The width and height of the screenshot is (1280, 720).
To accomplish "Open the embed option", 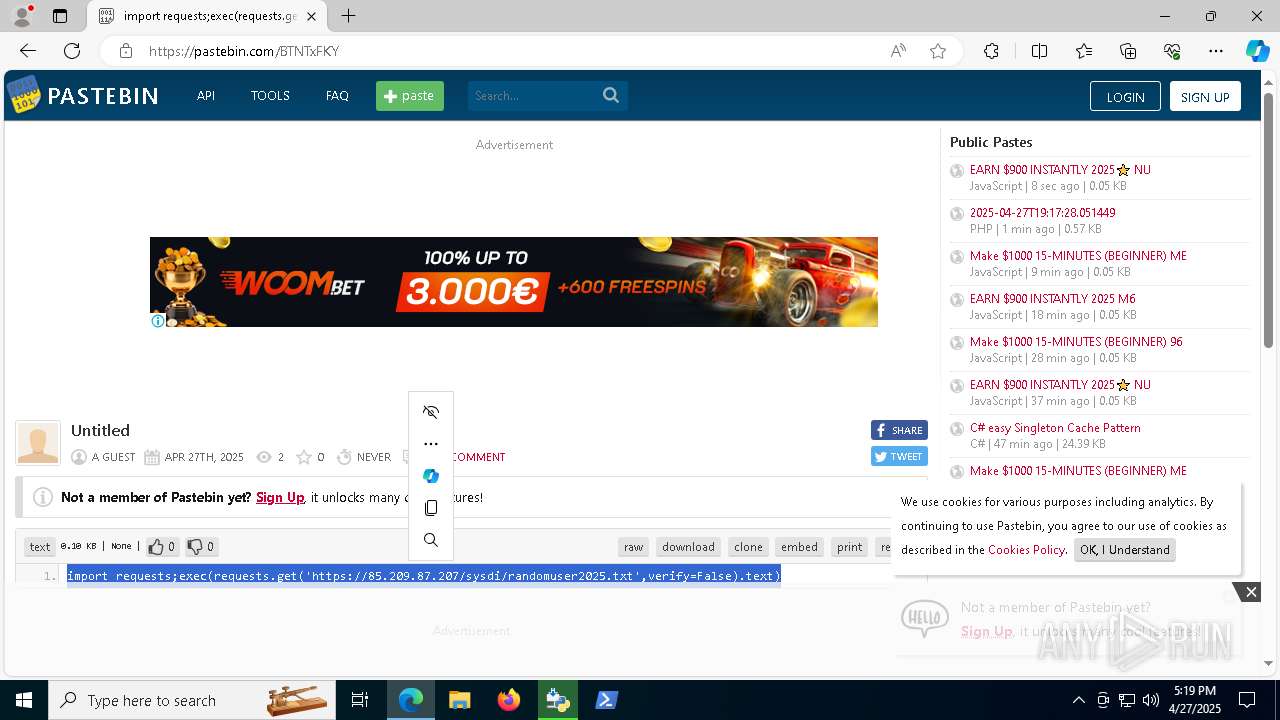I will pyautogui.click(x=799, y=547).
